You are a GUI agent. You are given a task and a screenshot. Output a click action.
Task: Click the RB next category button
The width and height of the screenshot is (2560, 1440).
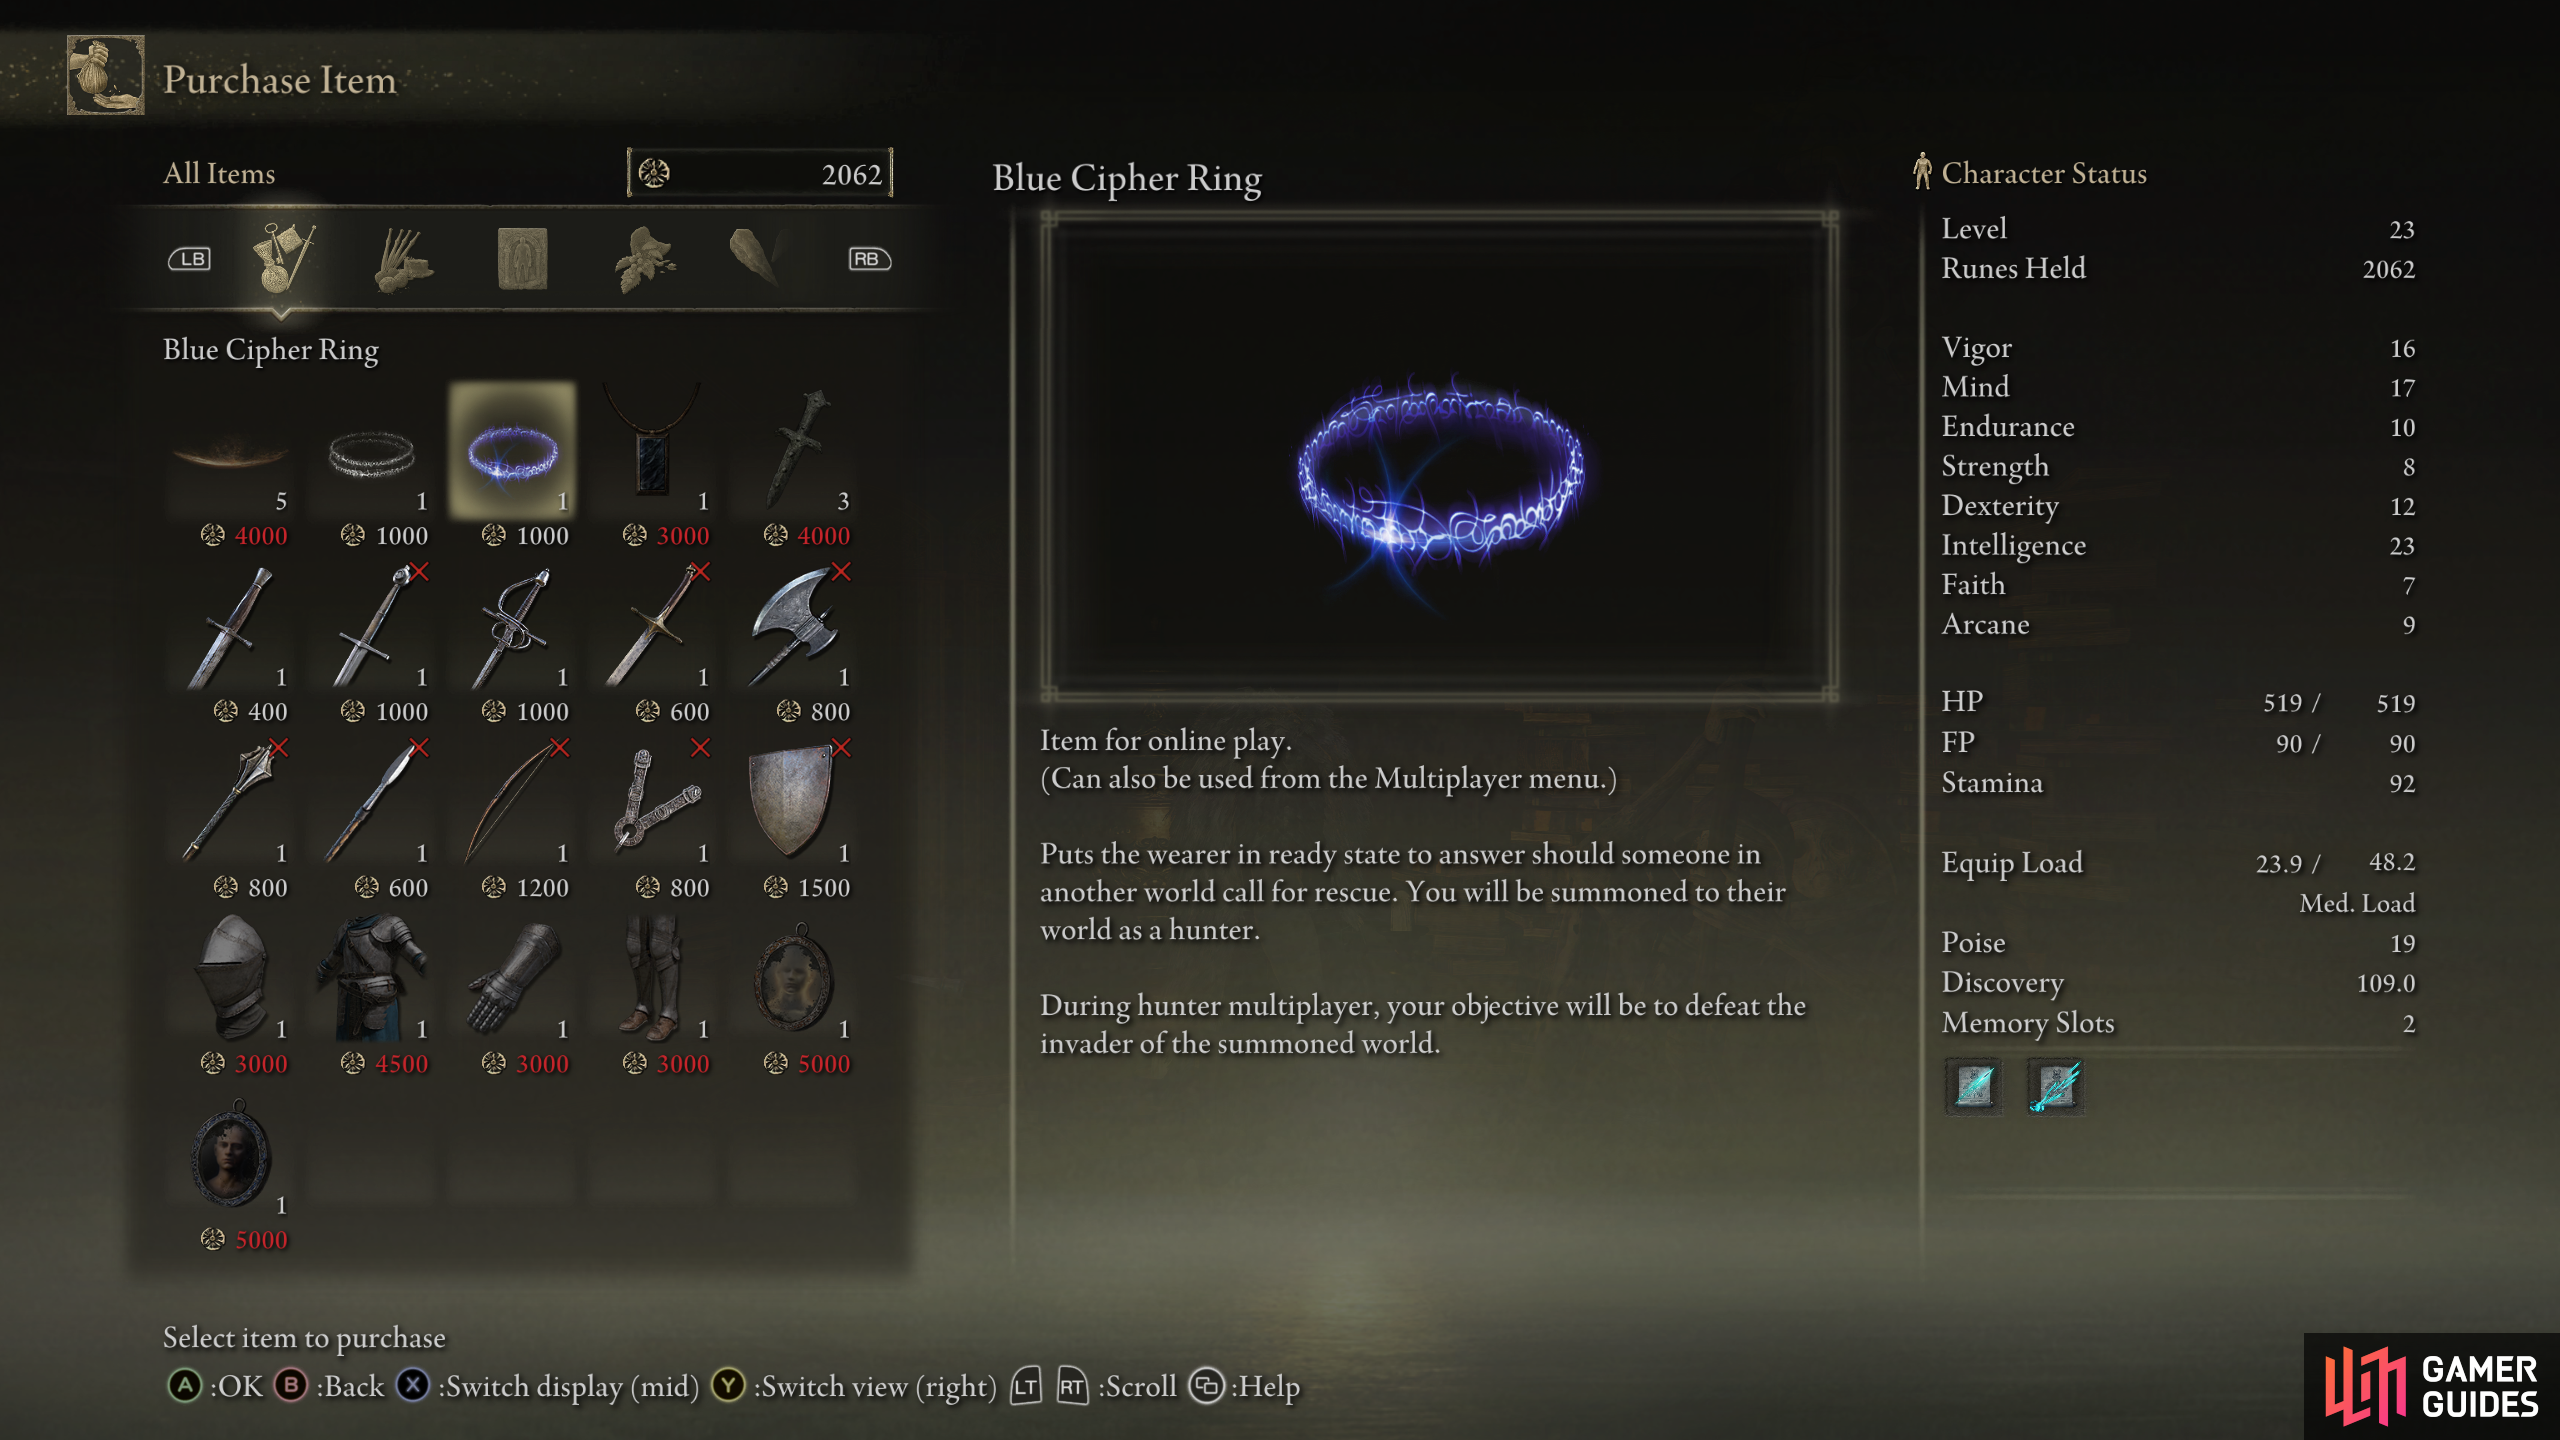click(x=869, y=259)
